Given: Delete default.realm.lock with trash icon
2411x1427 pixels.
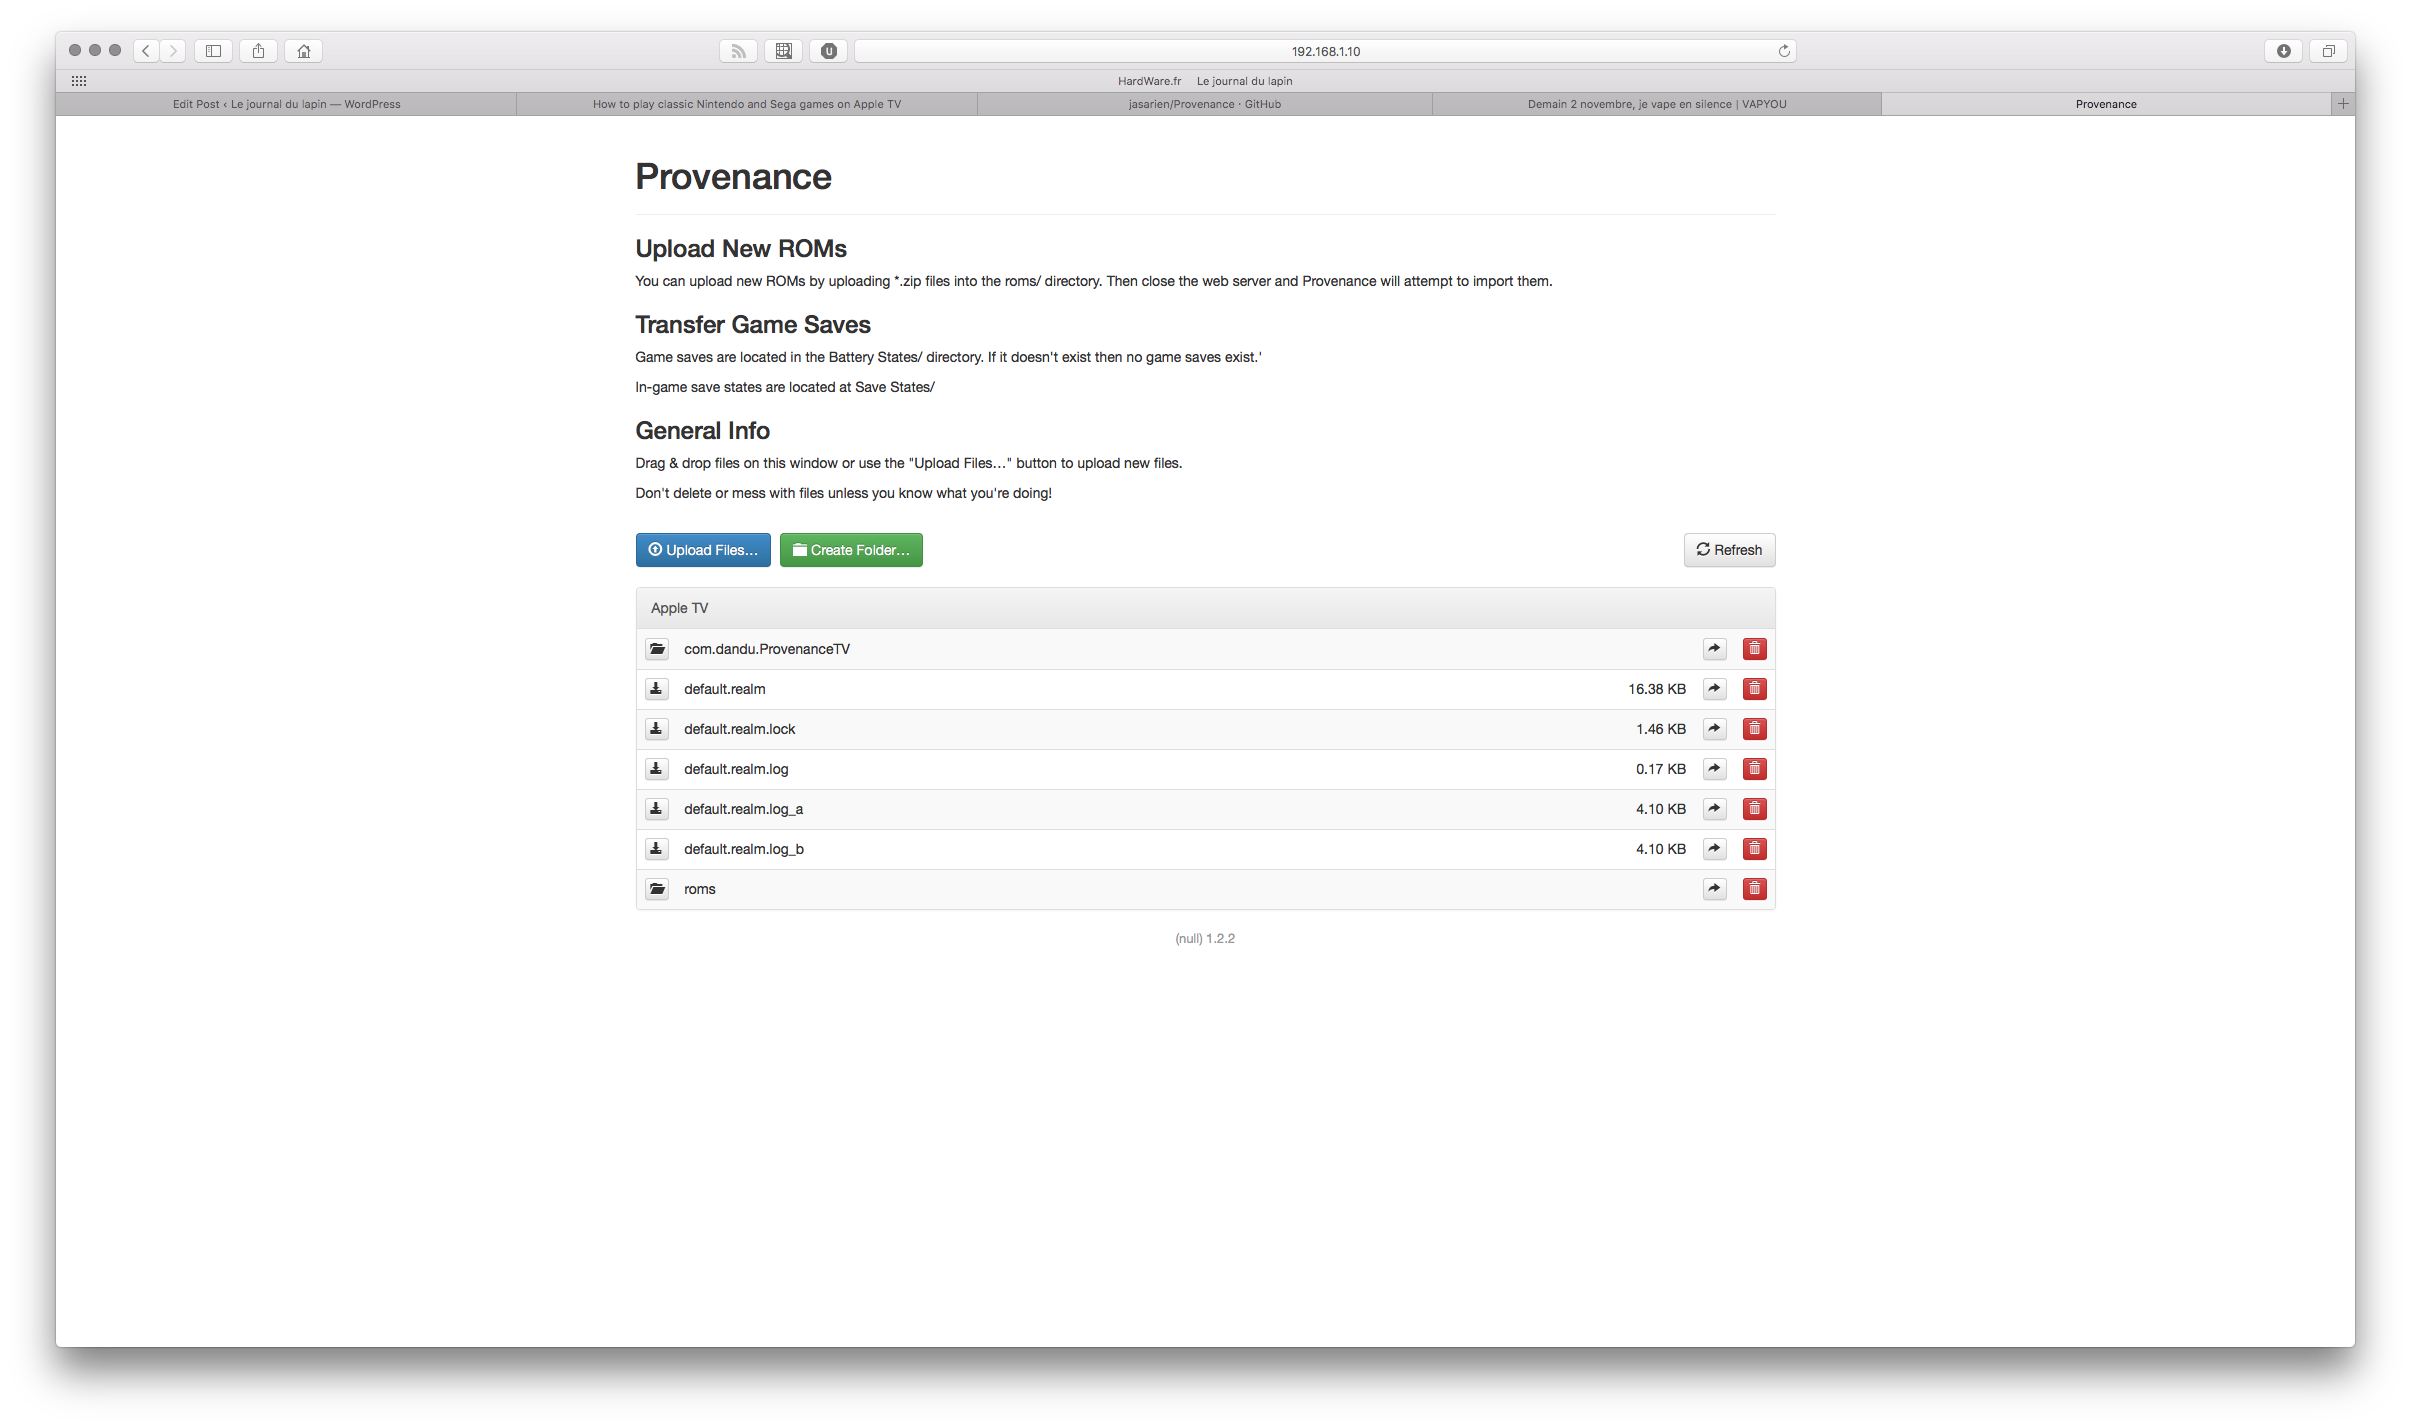Looking at the screenshot, I should click(1754, 729).
